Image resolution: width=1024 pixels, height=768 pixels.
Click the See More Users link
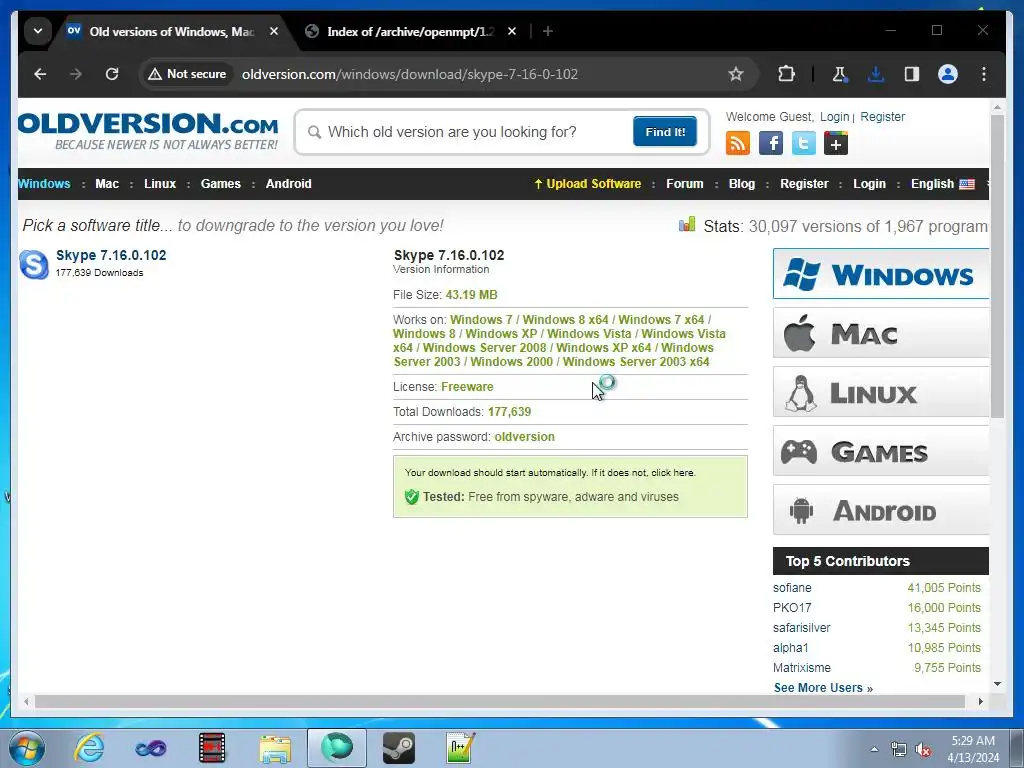823,688
